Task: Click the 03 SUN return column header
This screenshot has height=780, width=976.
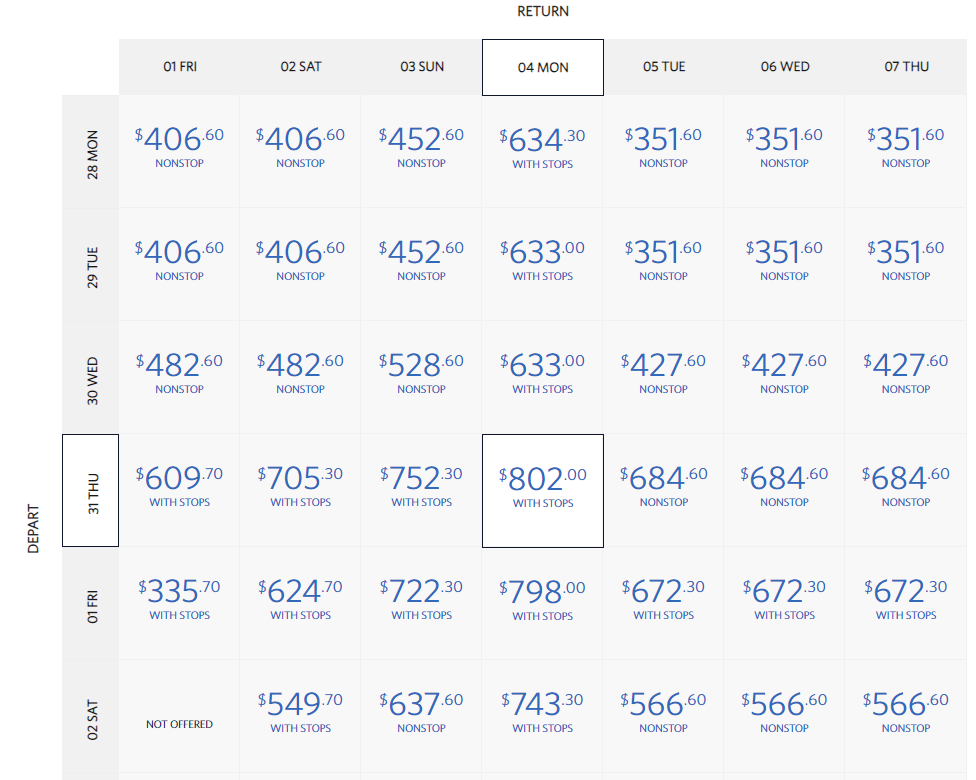Action: (421, 67)
